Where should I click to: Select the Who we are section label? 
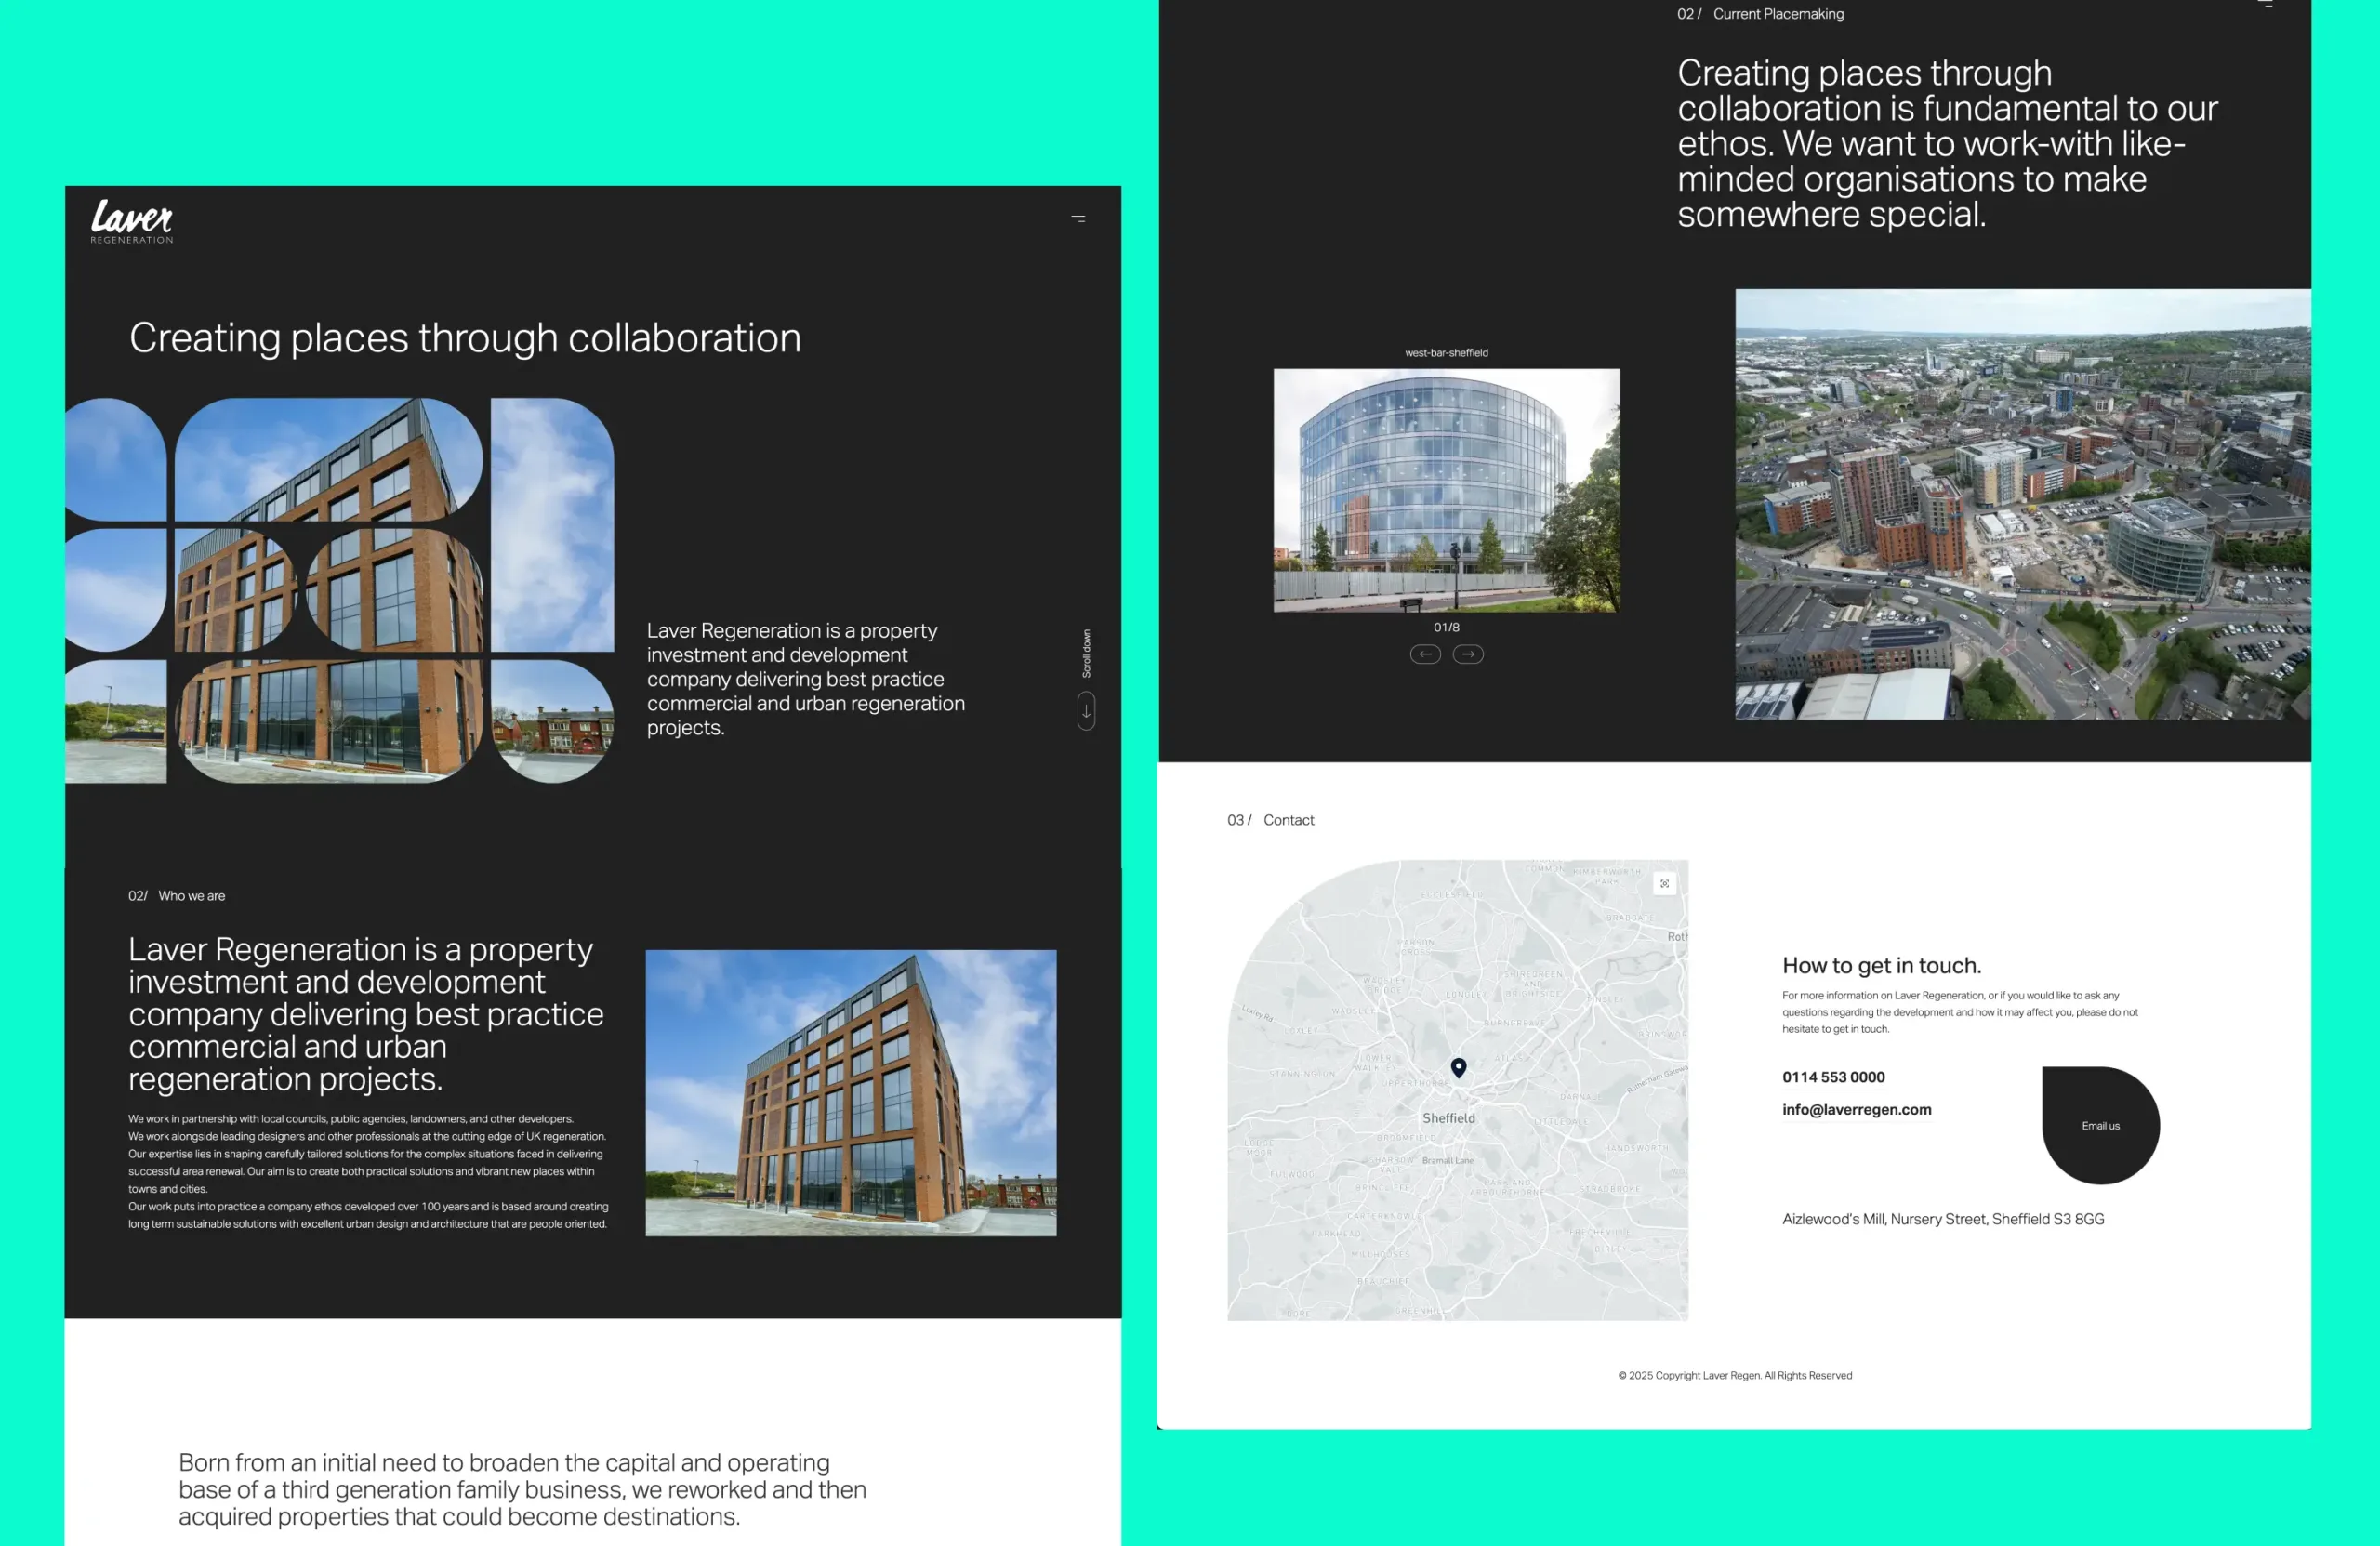coord(191,896)
